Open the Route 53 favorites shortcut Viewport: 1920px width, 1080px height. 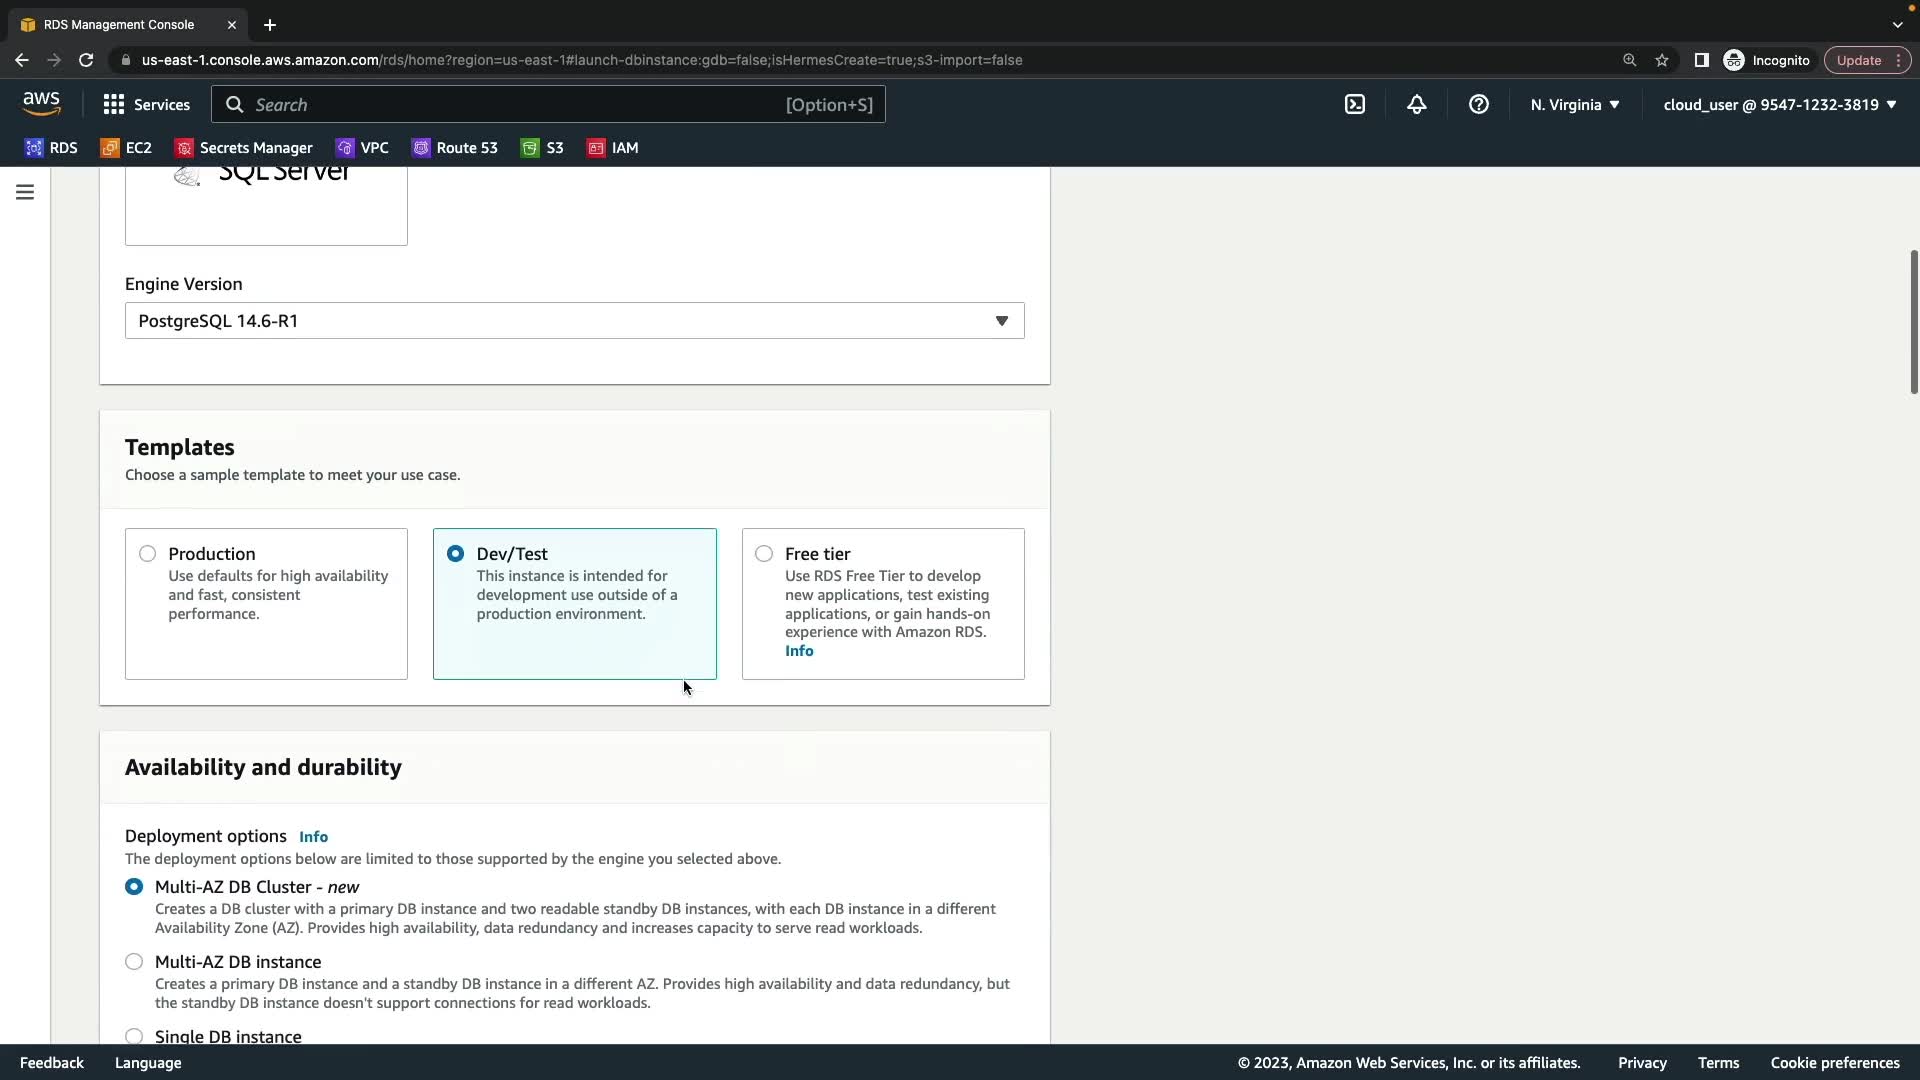[455, 147]
